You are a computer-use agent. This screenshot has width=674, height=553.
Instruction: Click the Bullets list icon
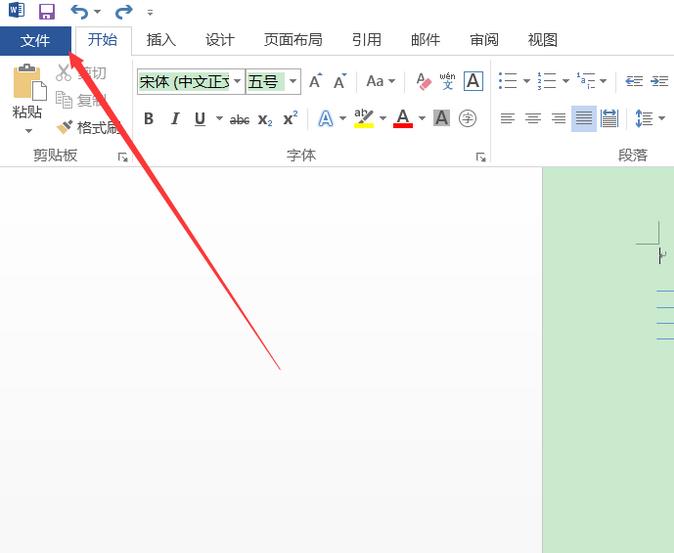click(508, 81)
